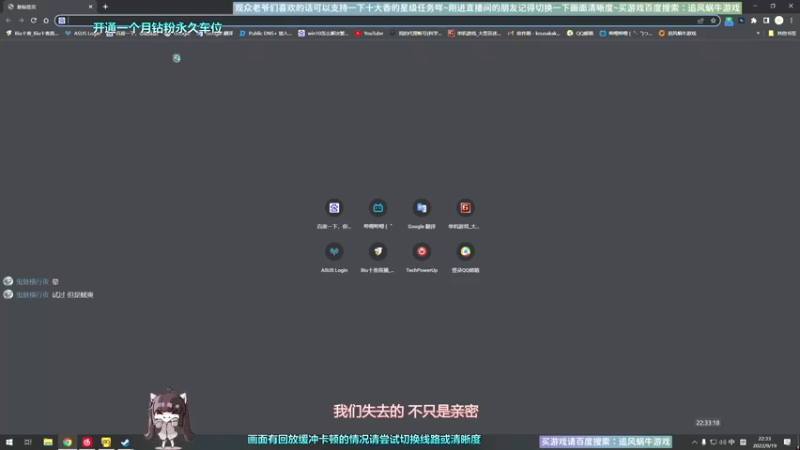The image size is (800, 450).
Task: Open the ASUS Login shortcut tile
Action: click(334, 257)
